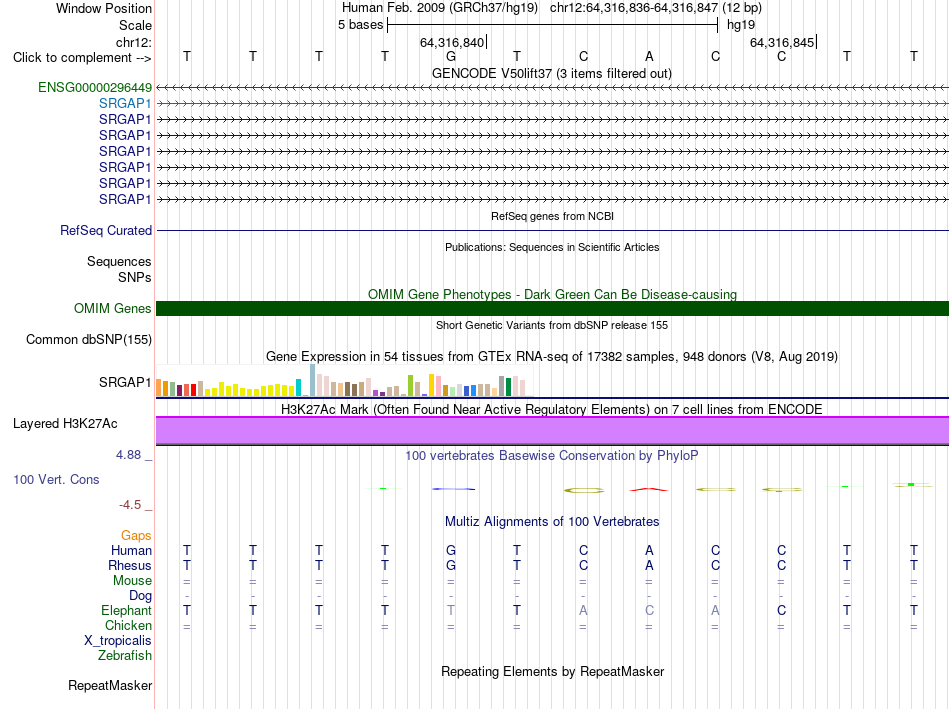Click the -4.5 conservation scale minimum
The image size is (950, 709).
click(130, 505)
